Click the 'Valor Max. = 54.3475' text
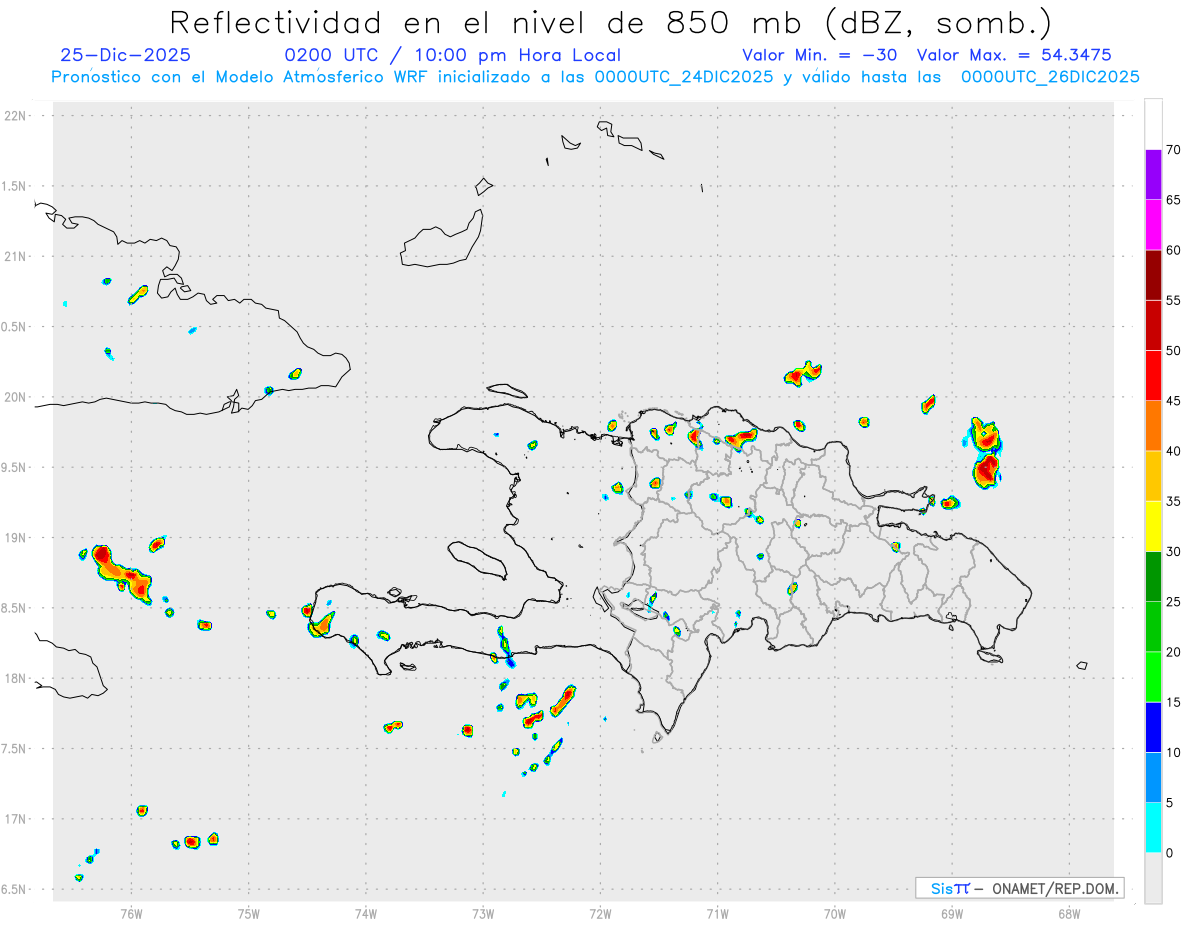1200x927 pixels. (1014, 55)
